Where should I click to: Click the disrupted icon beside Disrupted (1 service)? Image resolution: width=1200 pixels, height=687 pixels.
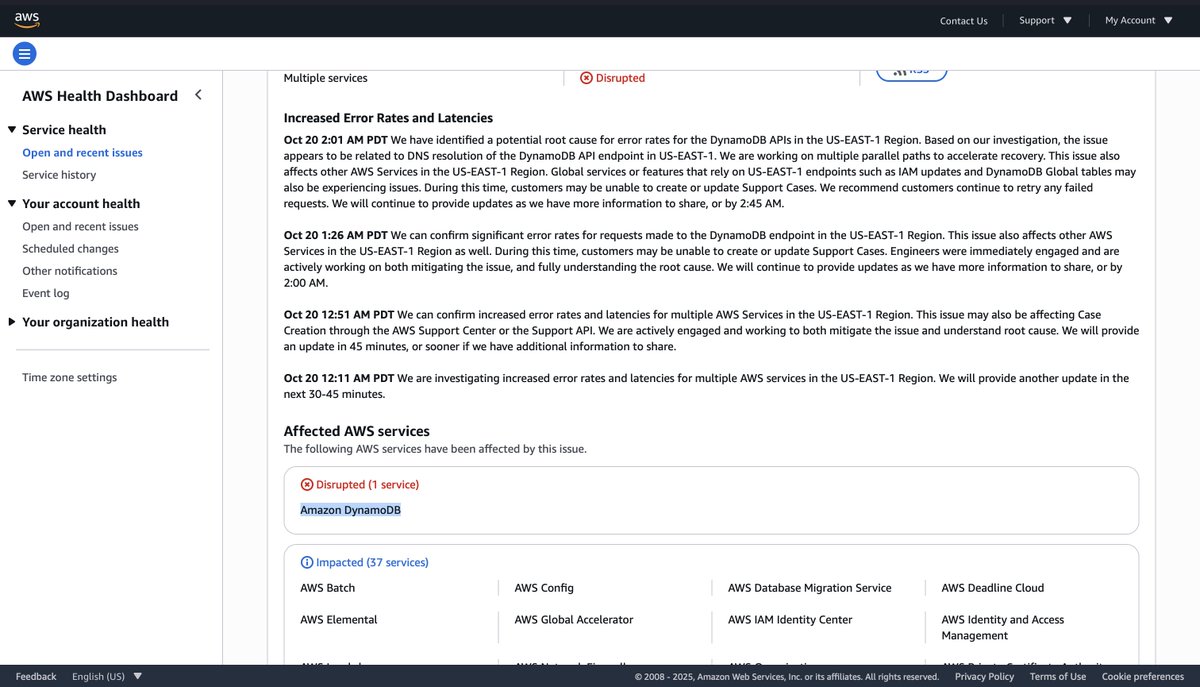307,485
